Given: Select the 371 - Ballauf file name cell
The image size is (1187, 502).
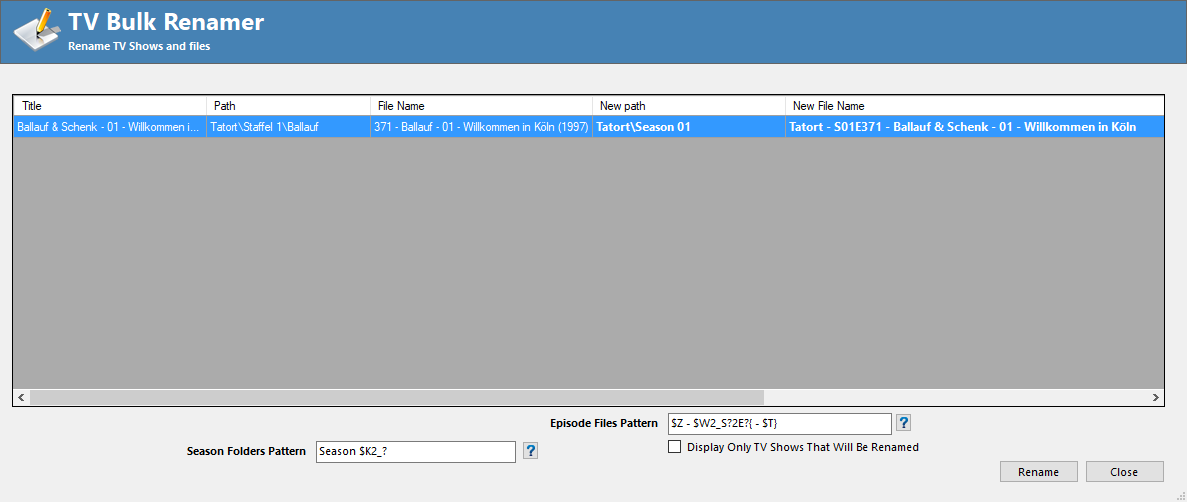Looking at the screenshot, I should click(x=481, y=126).
